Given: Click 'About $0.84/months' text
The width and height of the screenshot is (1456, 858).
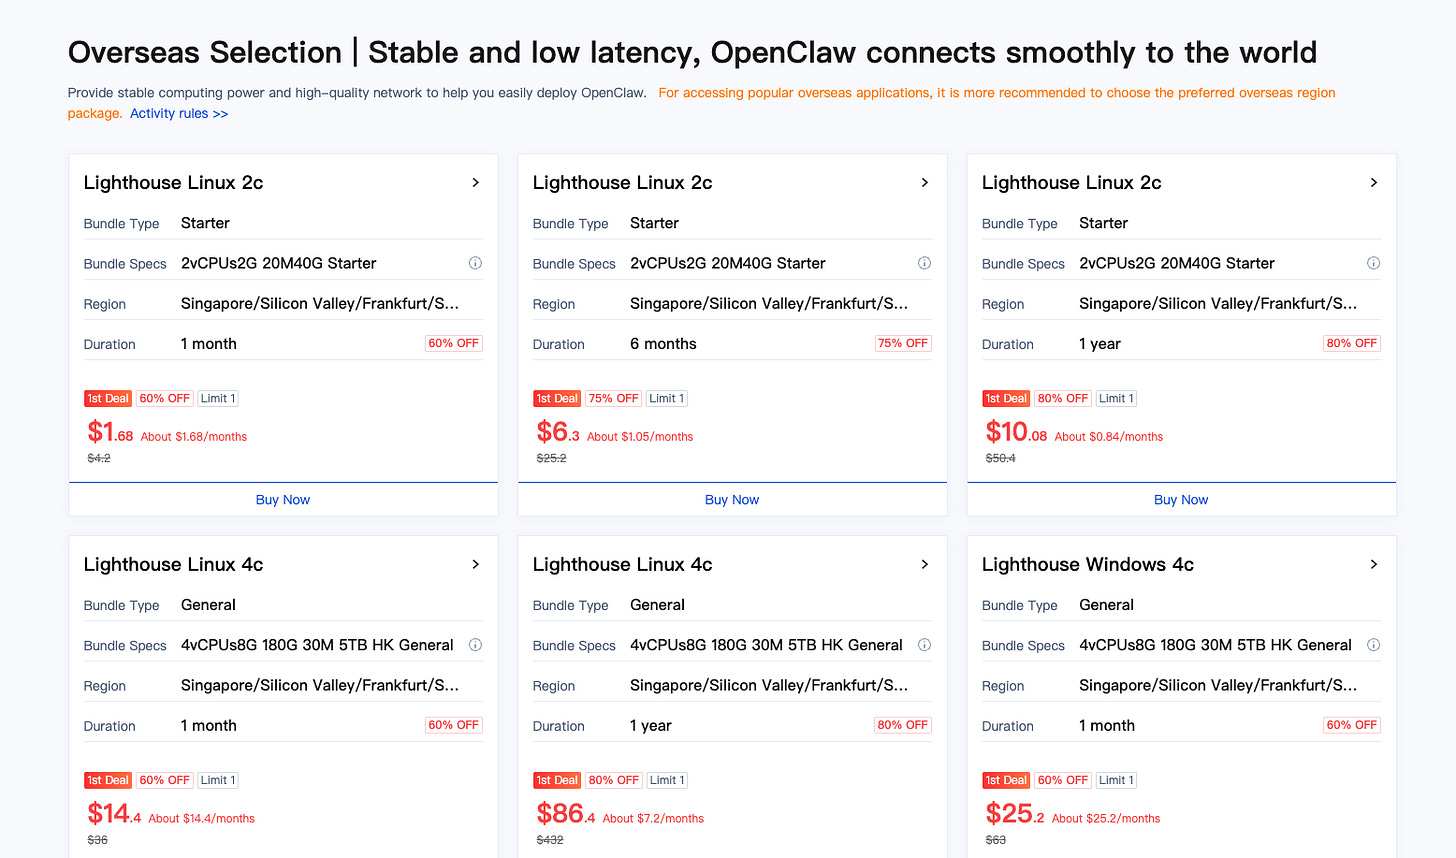Looking at the screenshot, I should coord(1109,437).
